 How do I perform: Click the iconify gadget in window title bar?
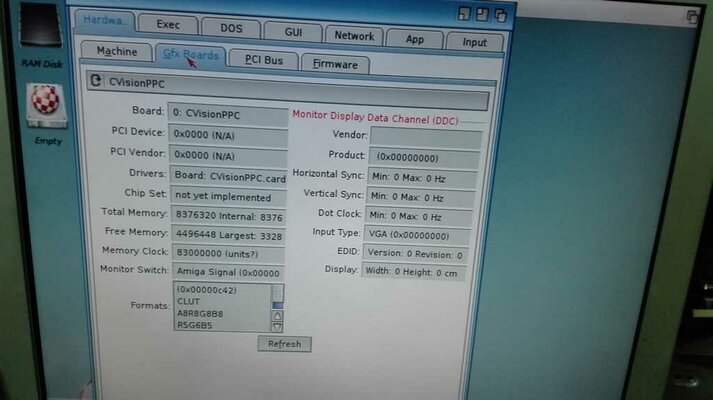pos(464,14)
